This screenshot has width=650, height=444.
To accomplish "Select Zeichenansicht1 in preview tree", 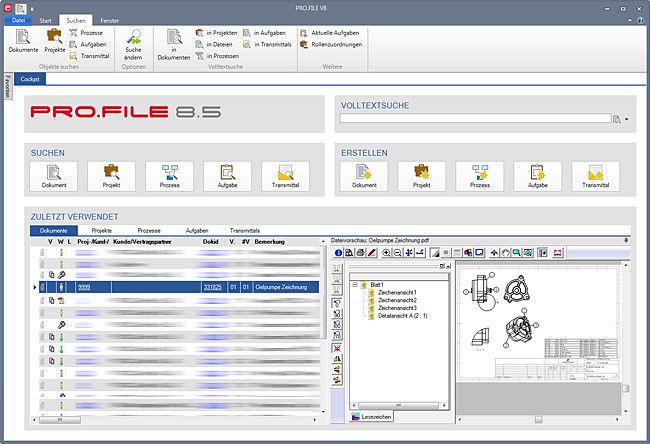I will click(x=397, y=293).
